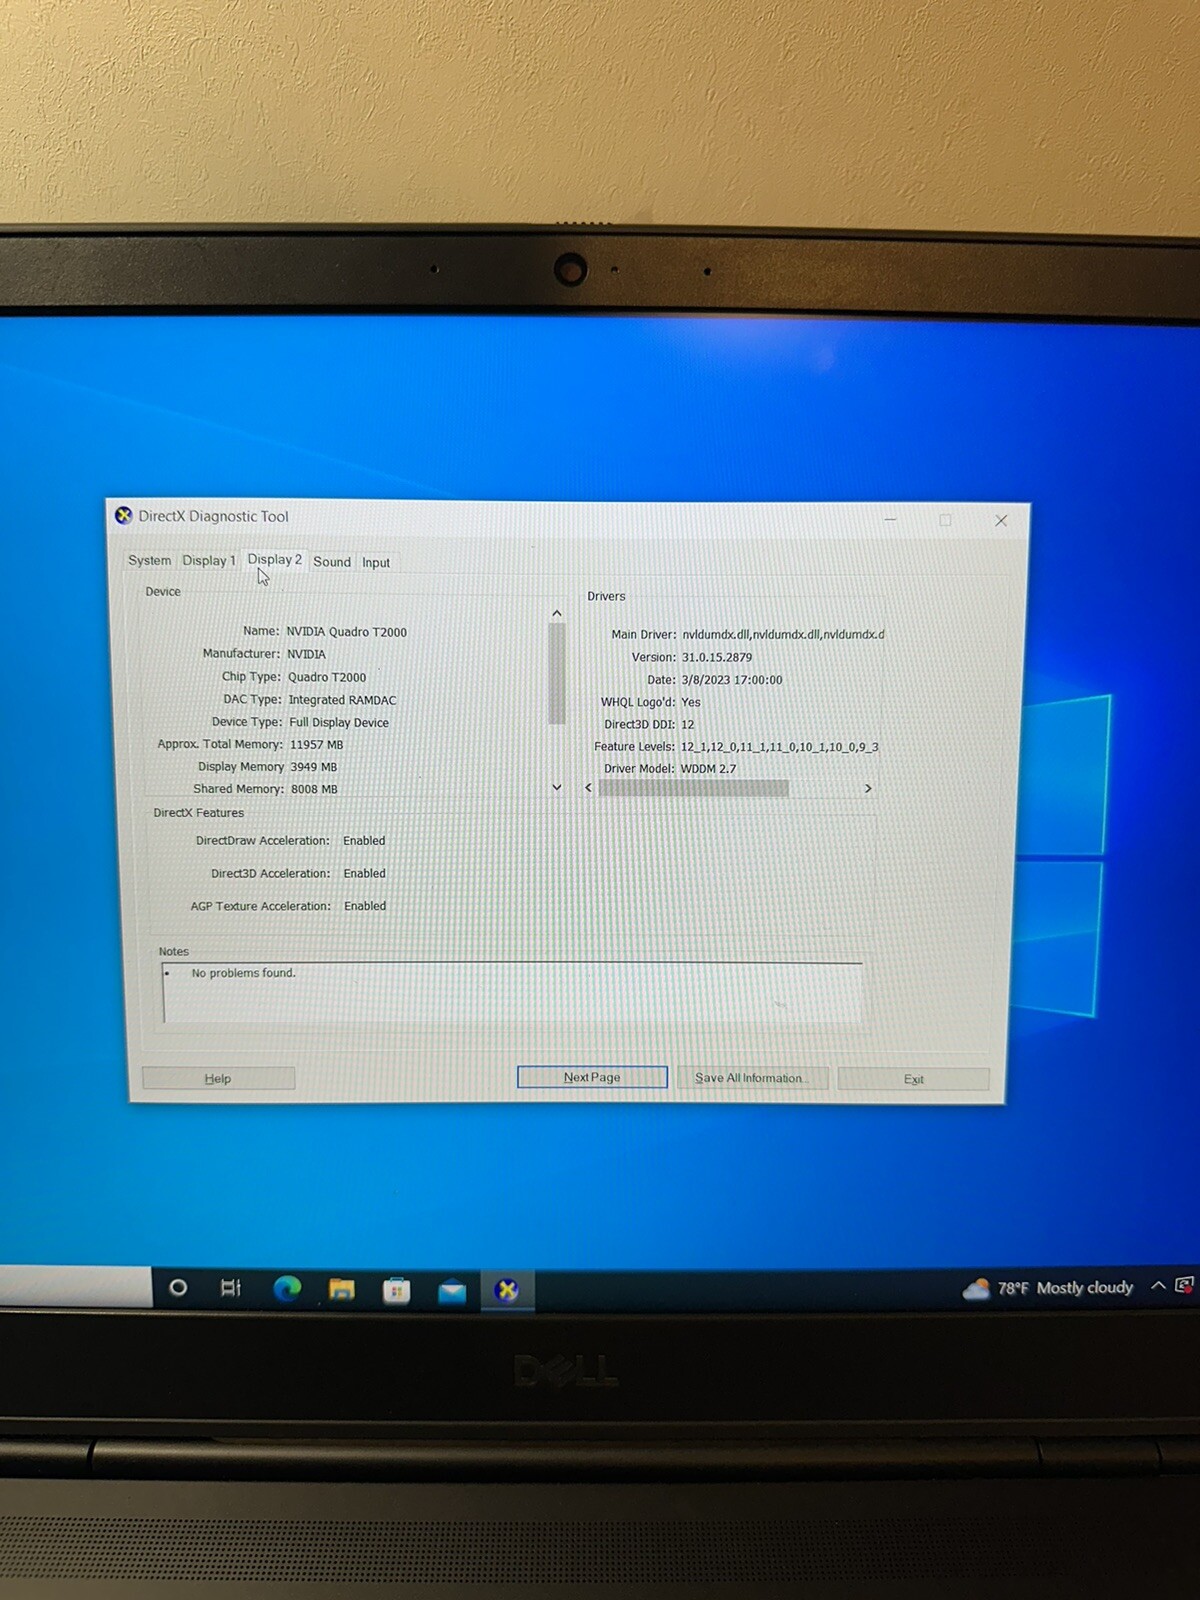Click Full Display Device value
The height and width of the screenshot is (1600, 1200).
point(339,722)
